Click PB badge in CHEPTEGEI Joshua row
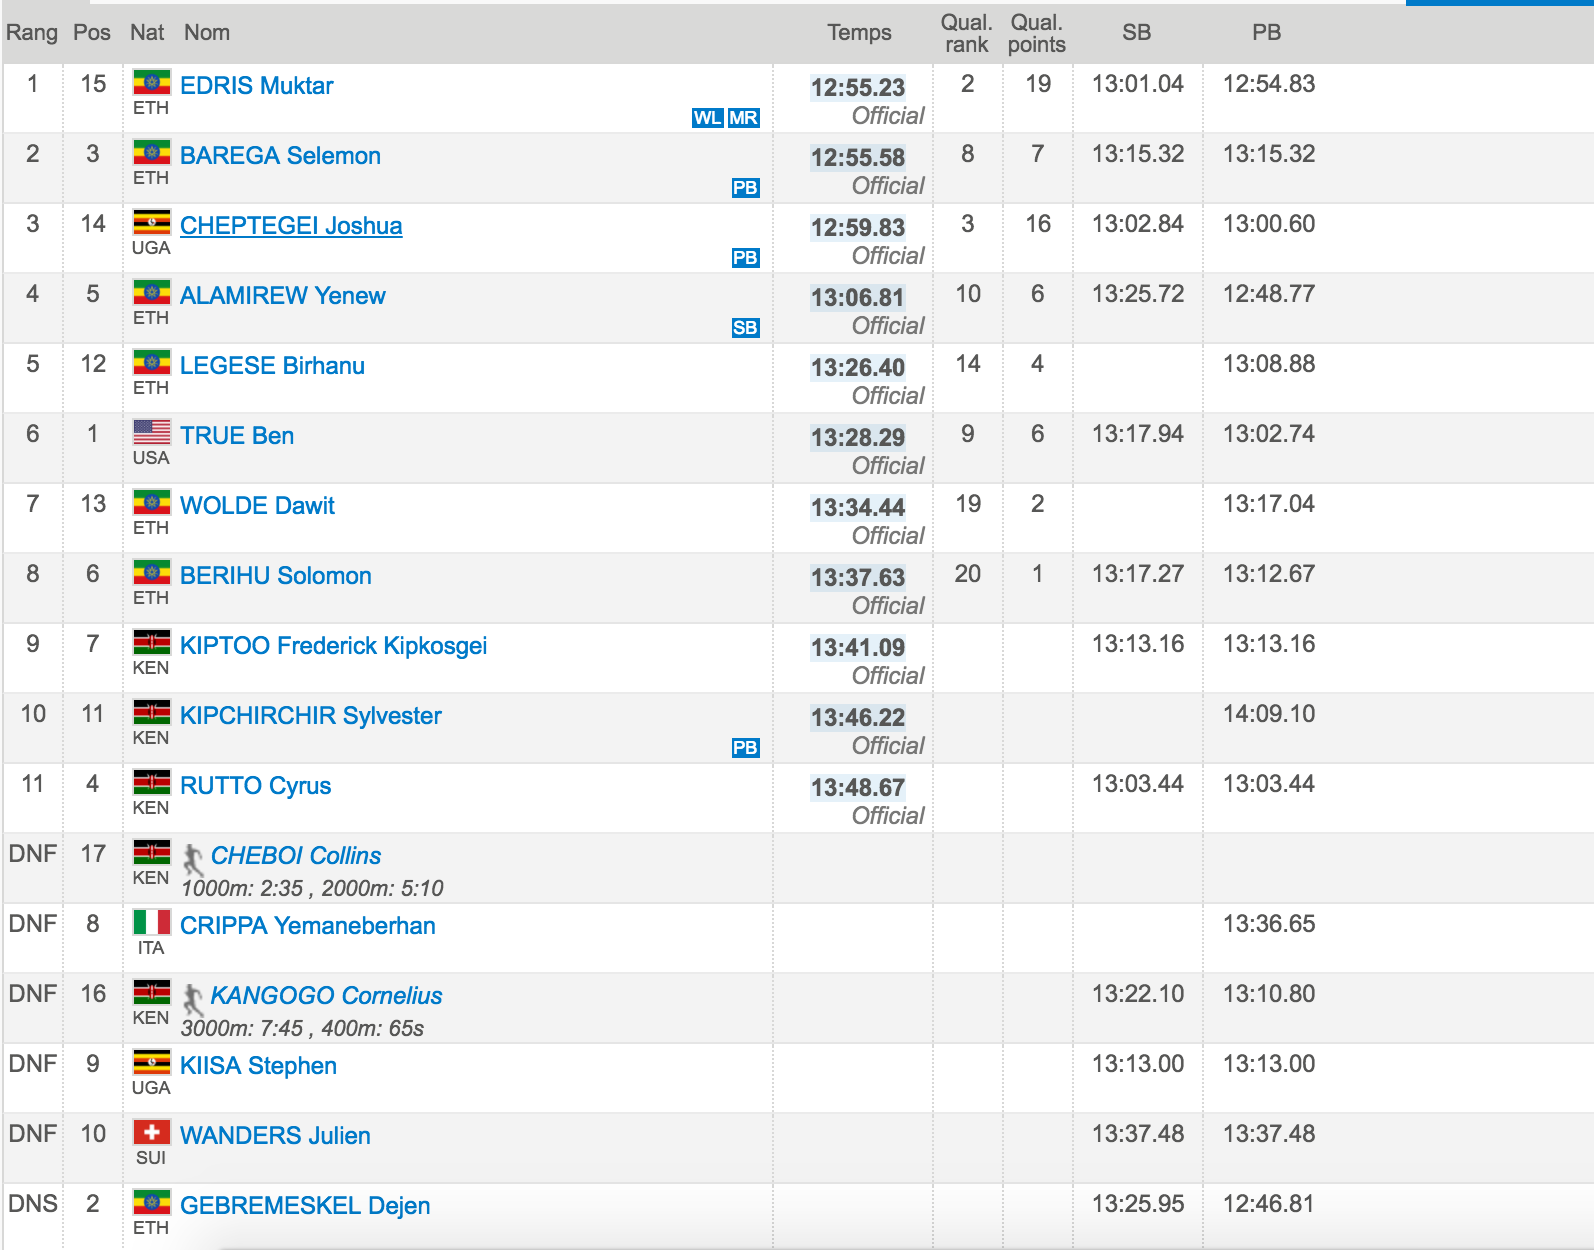1594x1250 pixels. tap(745, 258)
